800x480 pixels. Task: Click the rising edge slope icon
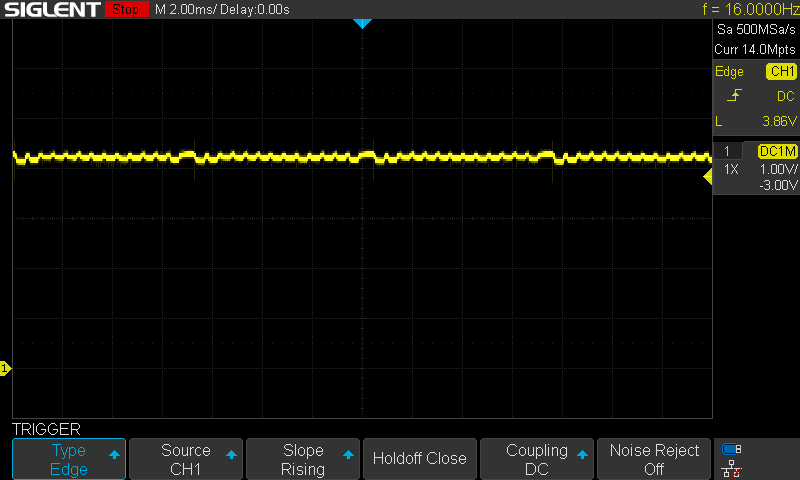[x=734, y=95]
